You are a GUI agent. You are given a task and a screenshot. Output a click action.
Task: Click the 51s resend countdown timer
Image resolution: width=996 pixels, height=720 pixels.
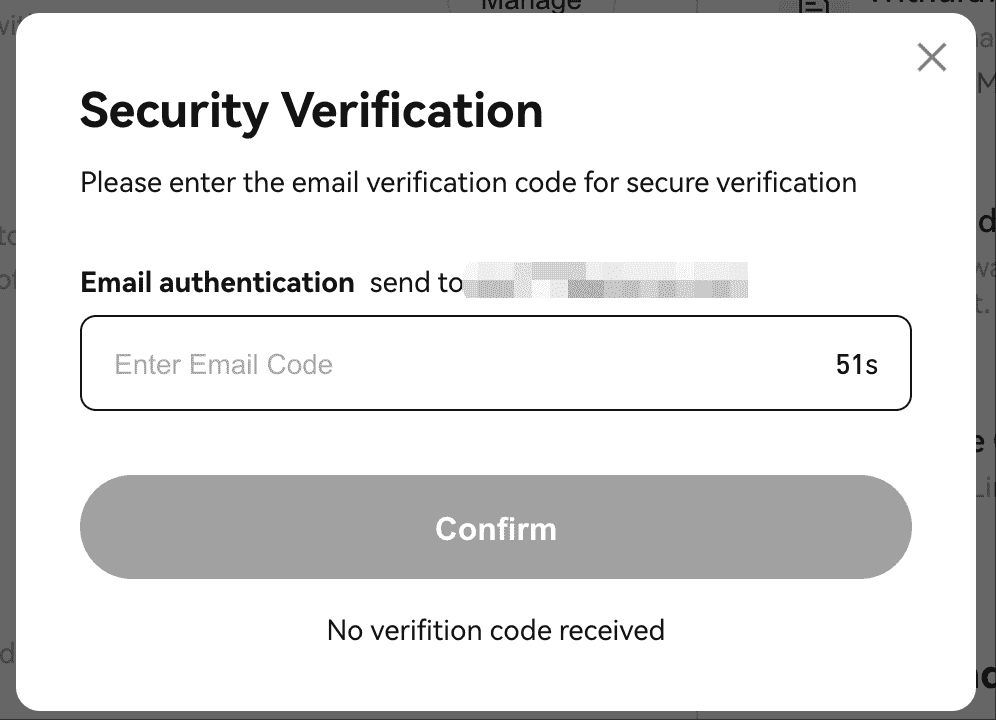click(x=856, y=364)
